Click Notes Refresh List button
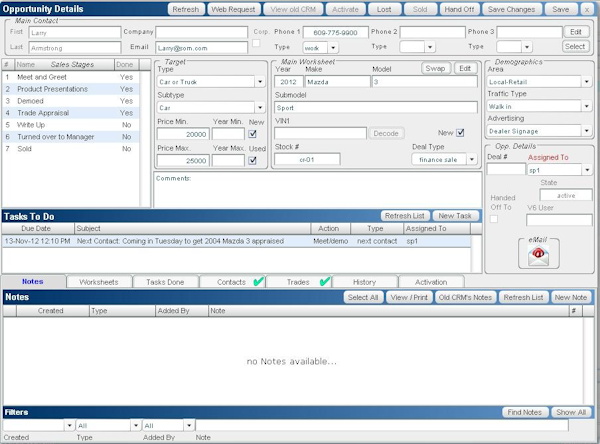The height and width of the screenshot is (444, 600). [x=523, y=297]
